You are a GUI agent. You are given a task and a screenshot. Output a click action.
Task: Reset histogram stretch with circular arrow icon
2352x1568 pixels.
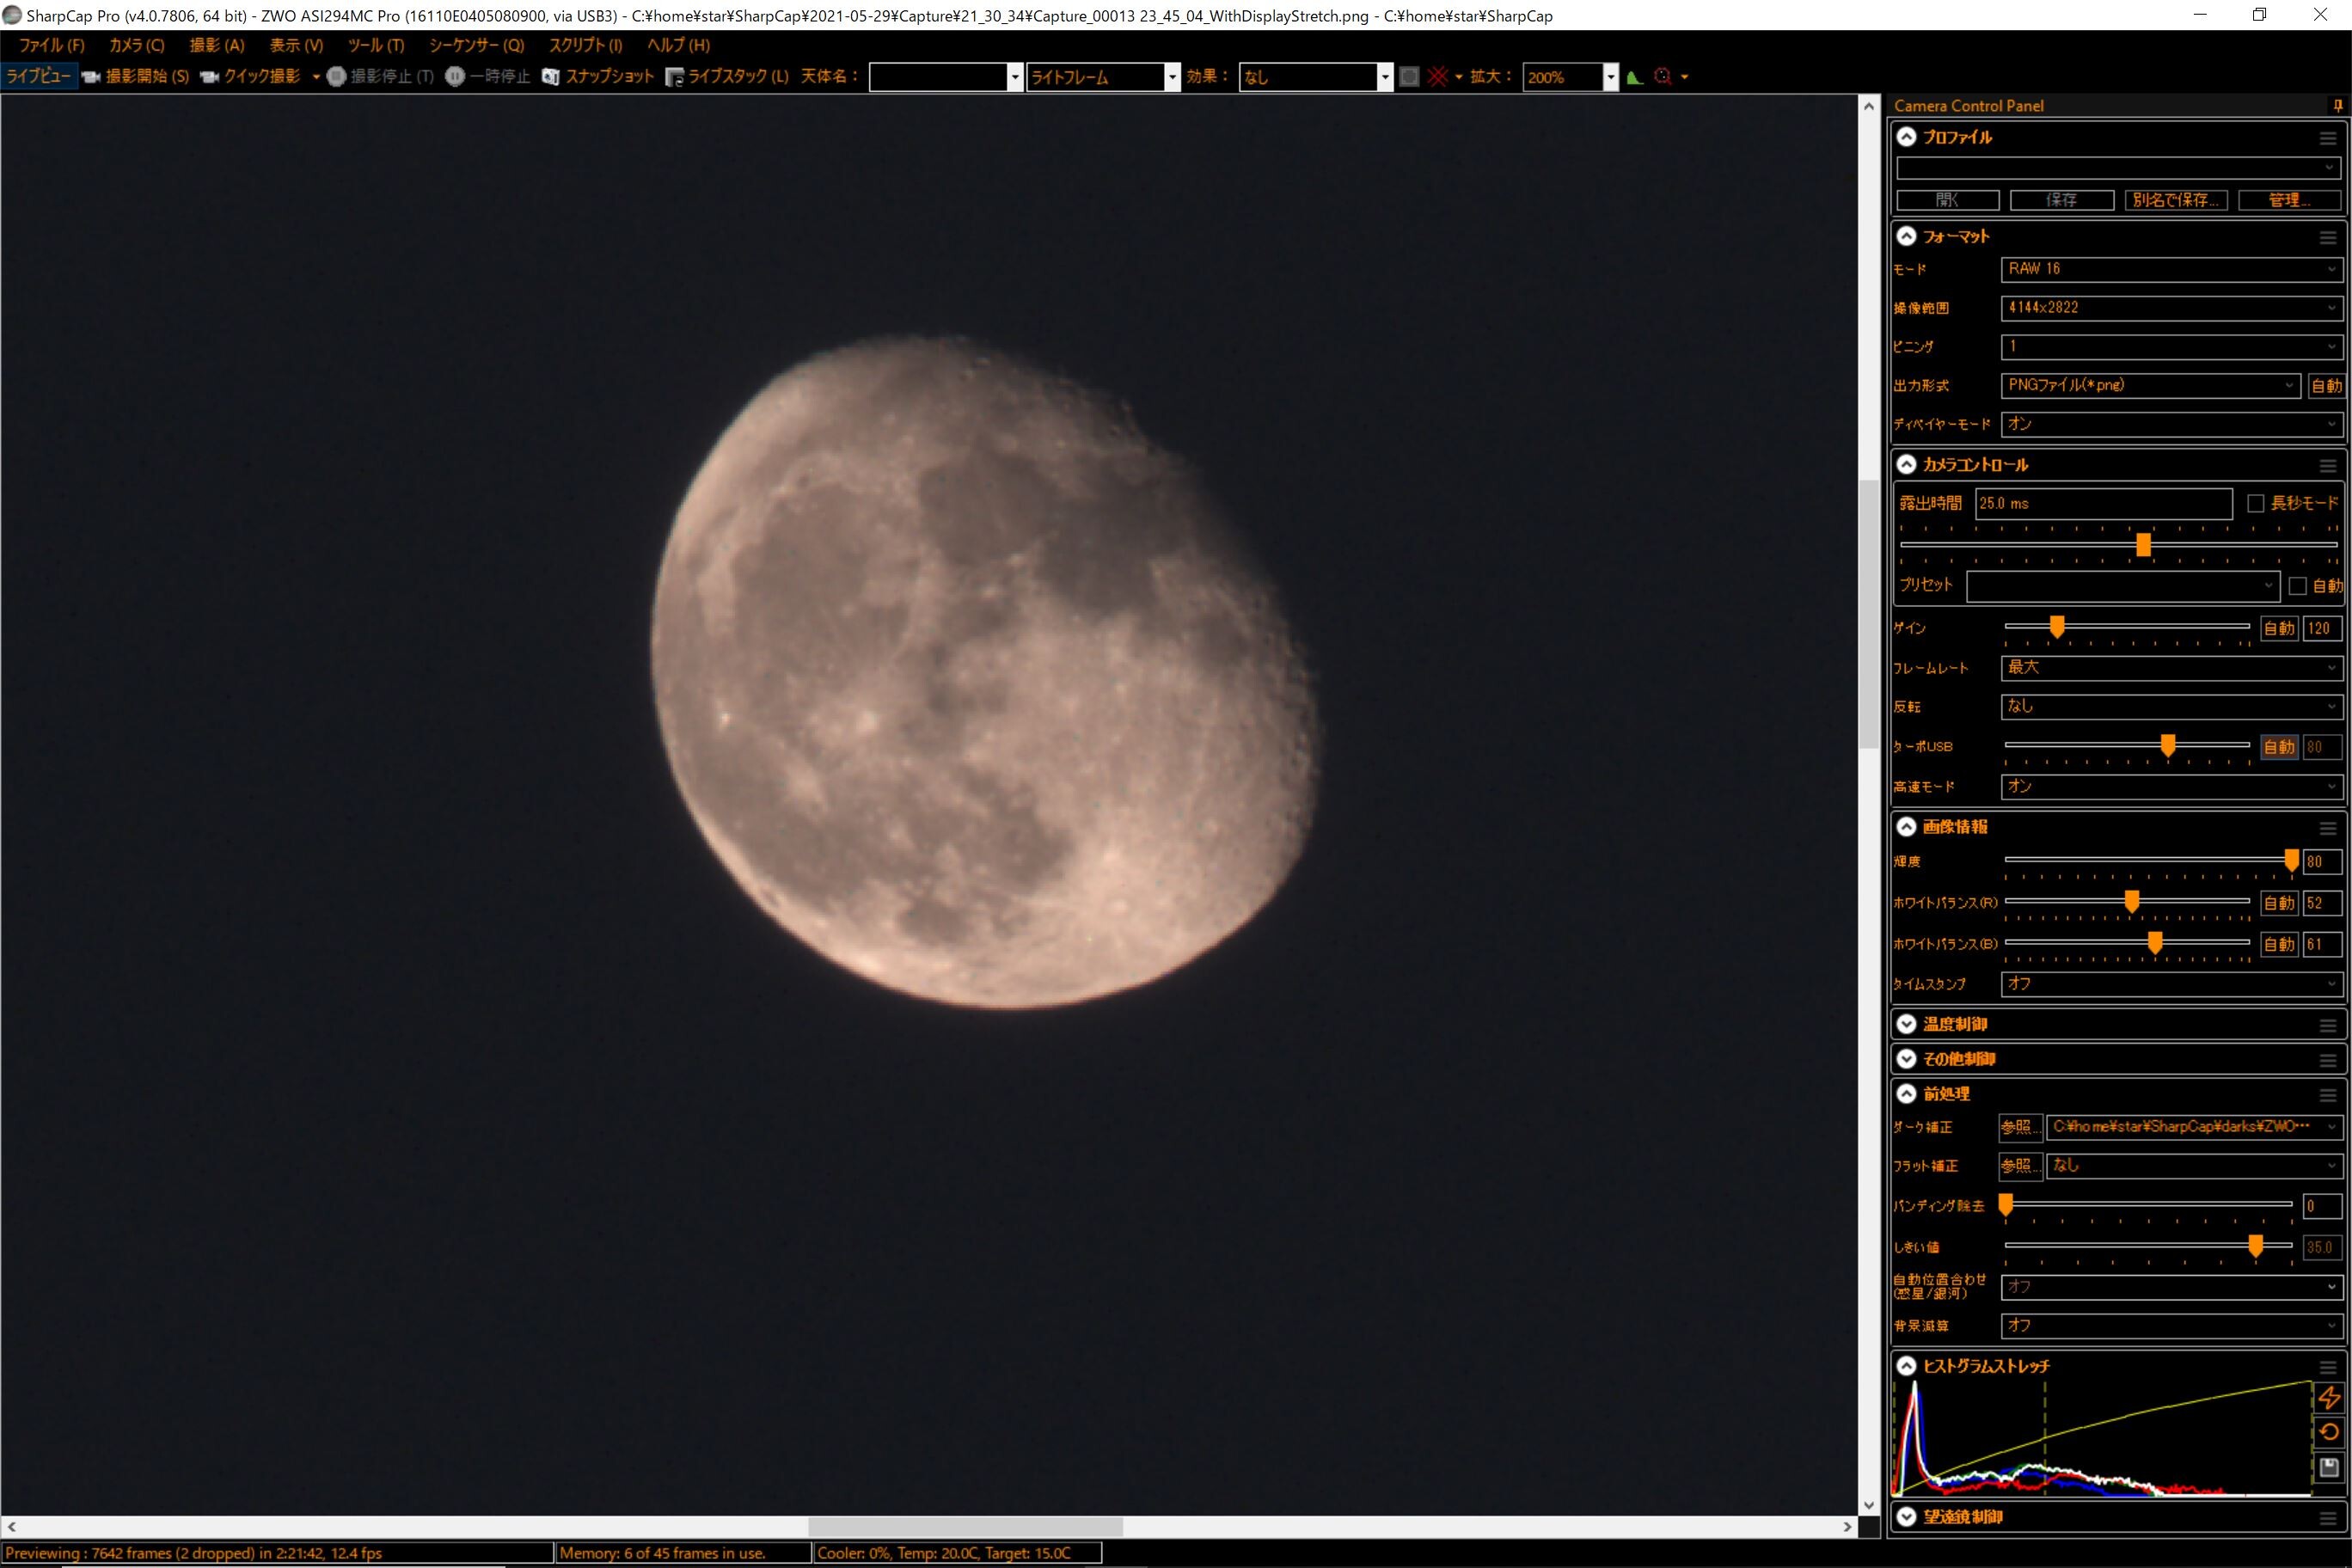pos(2329,1432)
